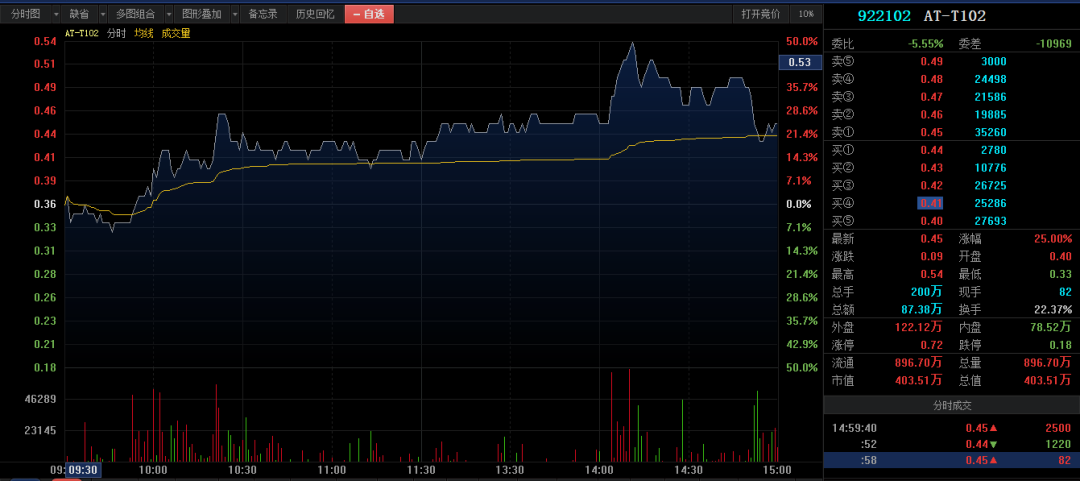Select the 卖④ ask row at 0.48
Screen dimensions: 1080x481
(951, 79)
